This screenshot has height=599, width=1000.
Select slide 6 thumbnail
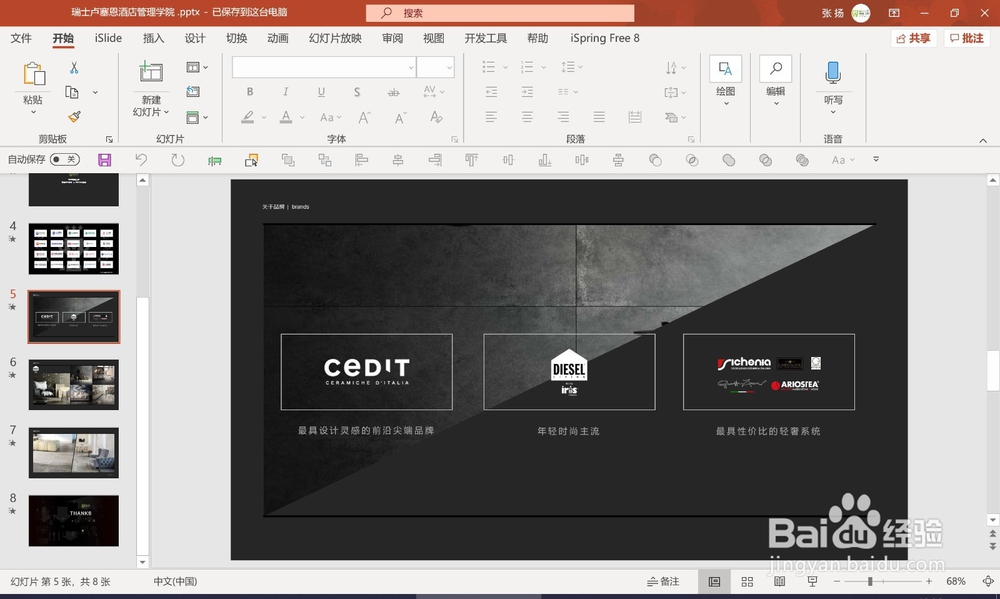(73, 384)
